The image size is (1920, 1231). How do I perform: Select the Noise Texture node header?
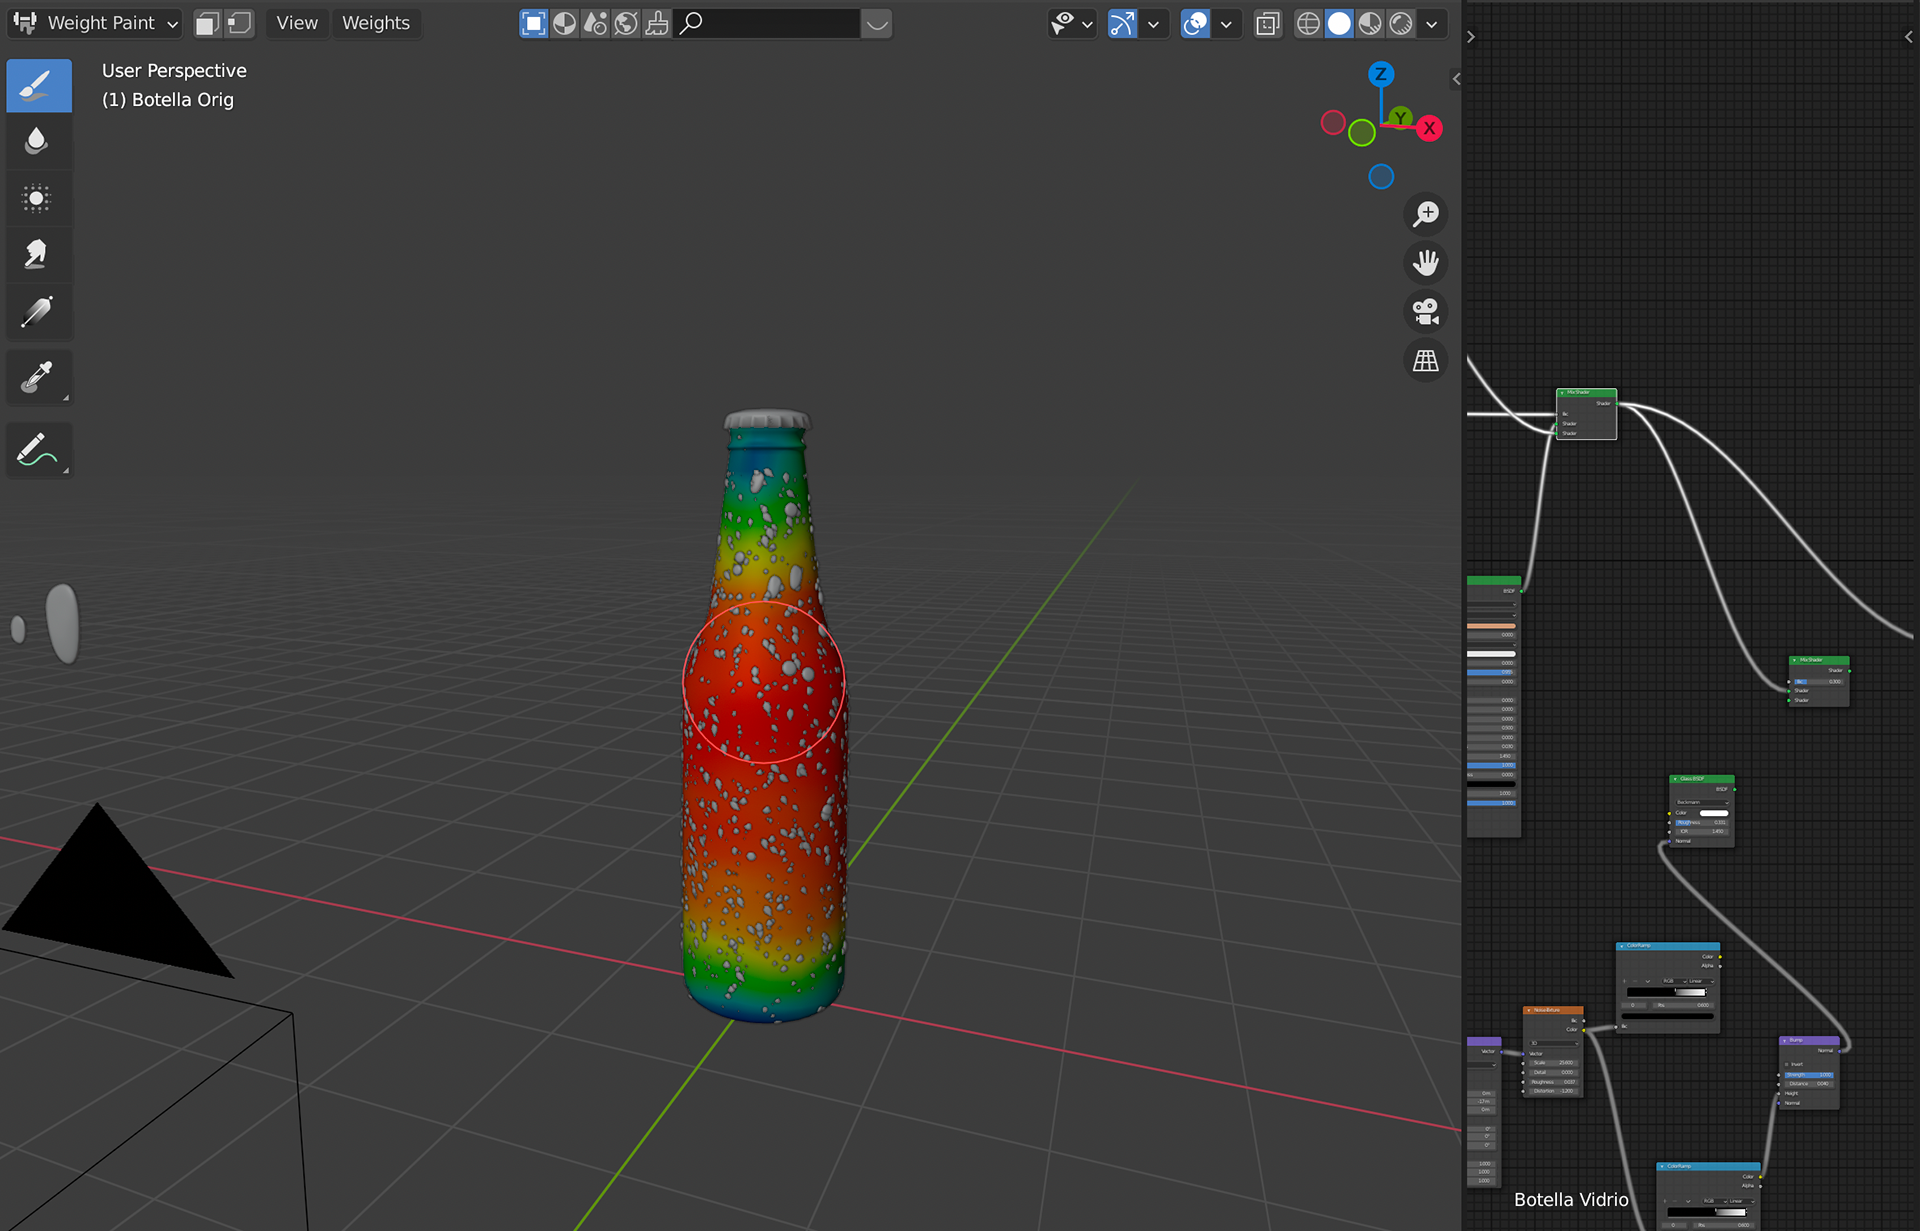pos(1553,1010)
